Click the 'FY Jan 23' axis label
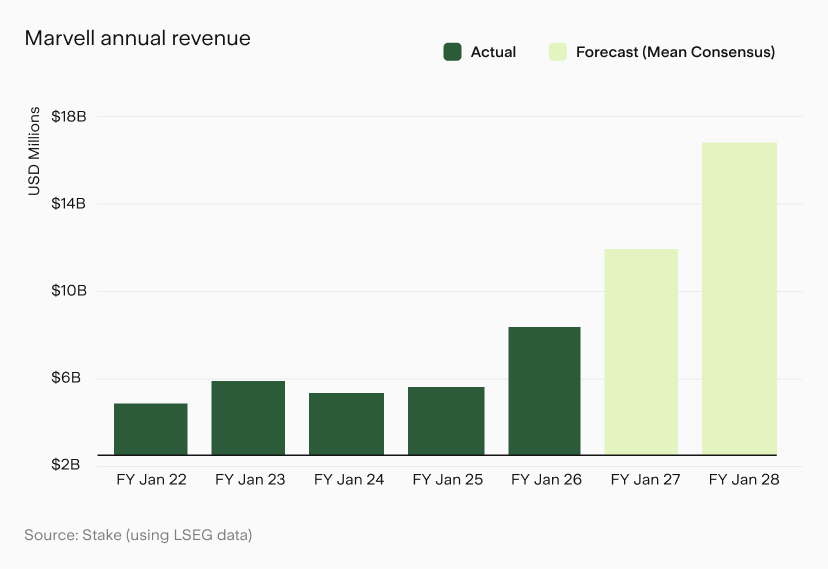 (x=250, y=480)
